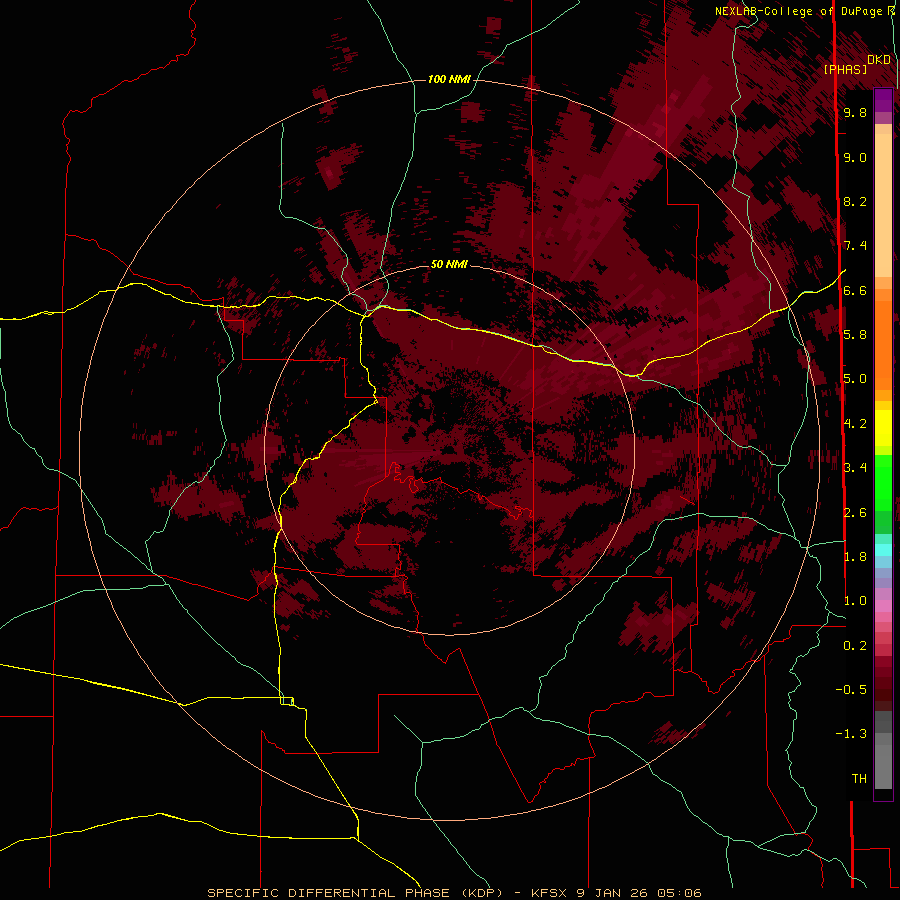Select the 4.2 value on color scale

point(855,424)
